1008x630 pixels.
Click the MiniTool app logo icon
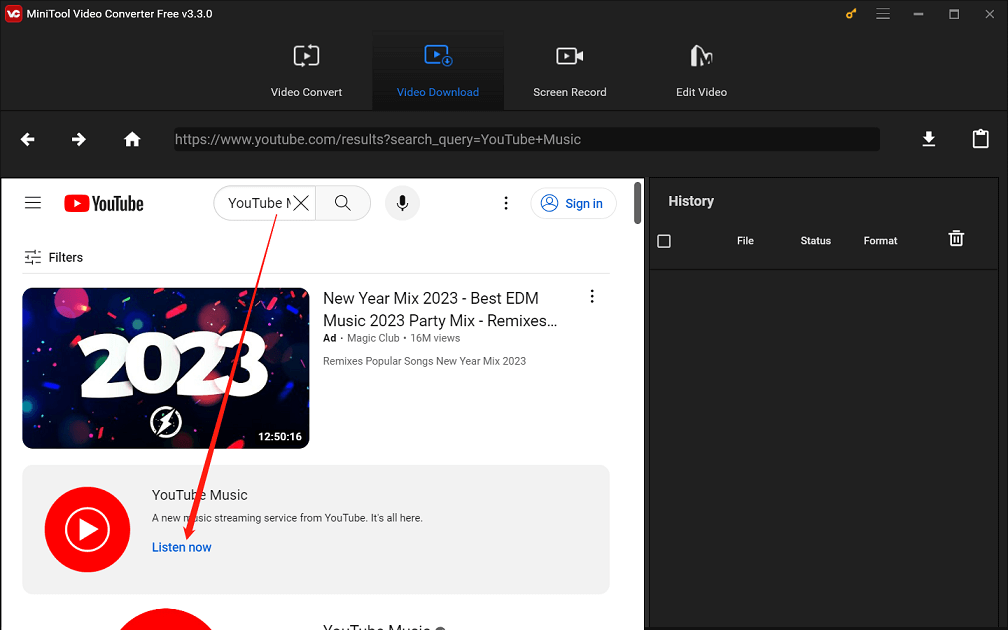(13, 14)
